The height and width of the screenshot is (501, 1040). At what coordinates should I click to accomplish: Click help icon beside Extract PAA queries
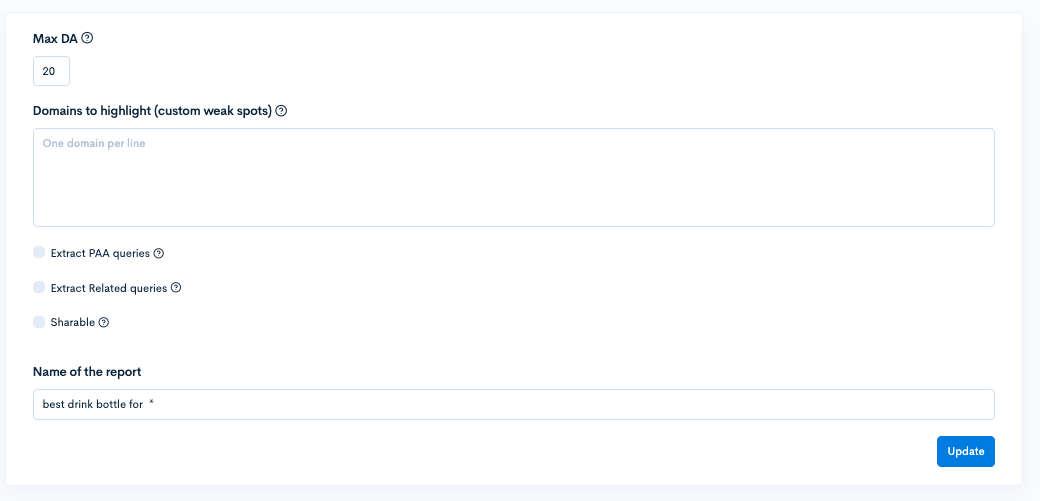coord(159,254)
